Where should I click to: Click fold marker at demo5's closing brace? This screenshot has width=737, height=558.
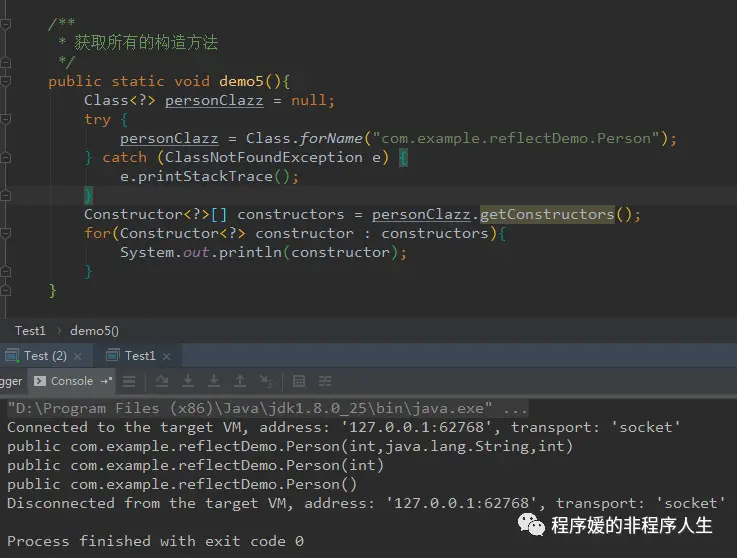[x=6, y=291]
